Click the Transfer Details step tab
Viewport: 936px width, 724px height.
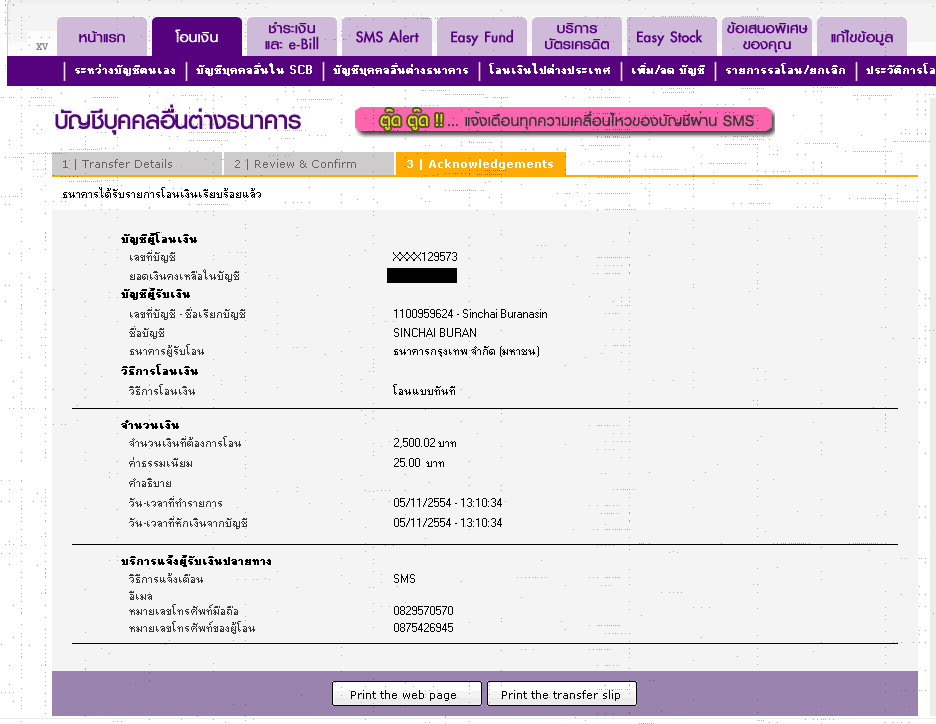coord(136,164)
